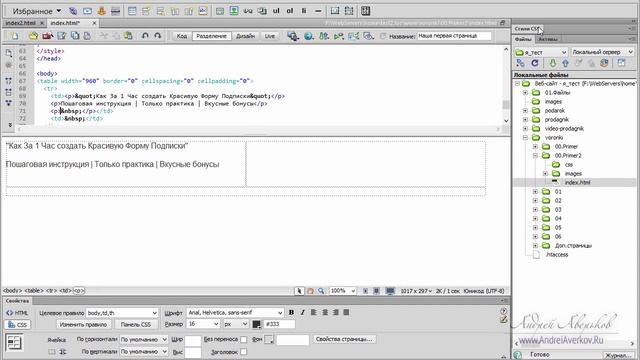Viewport: 640px width, 360px height.
Task: Click the Open file folder icon
Action: 33,36
